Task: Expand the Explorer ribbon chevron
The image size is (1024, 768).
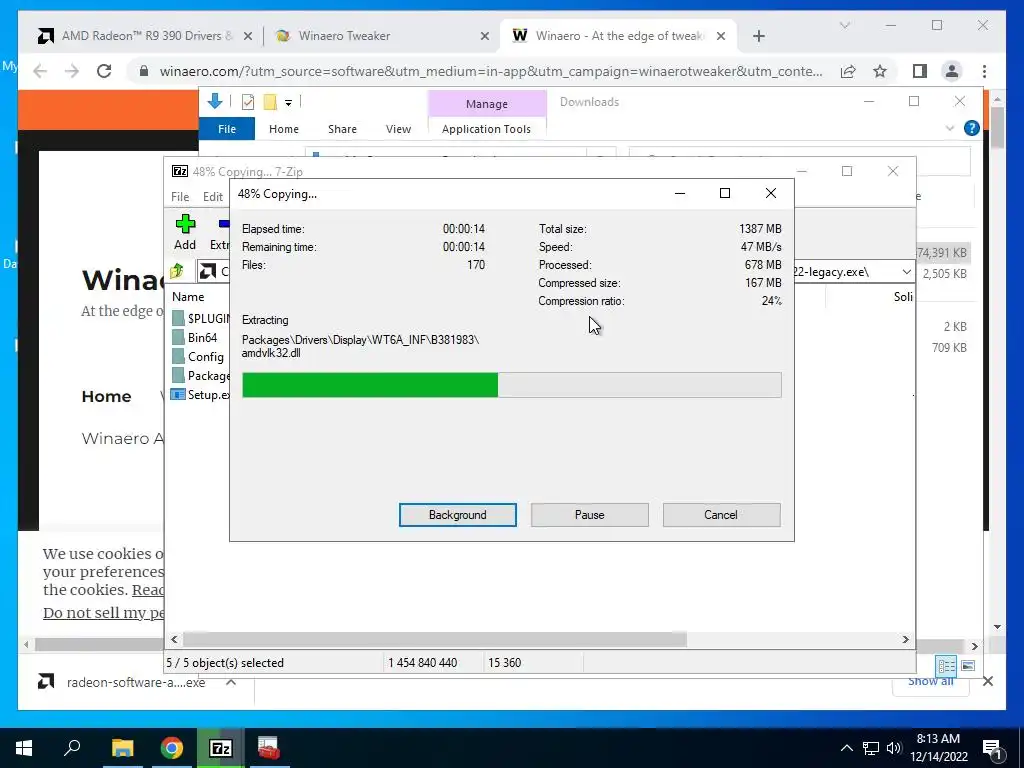Action: [950, 128]
